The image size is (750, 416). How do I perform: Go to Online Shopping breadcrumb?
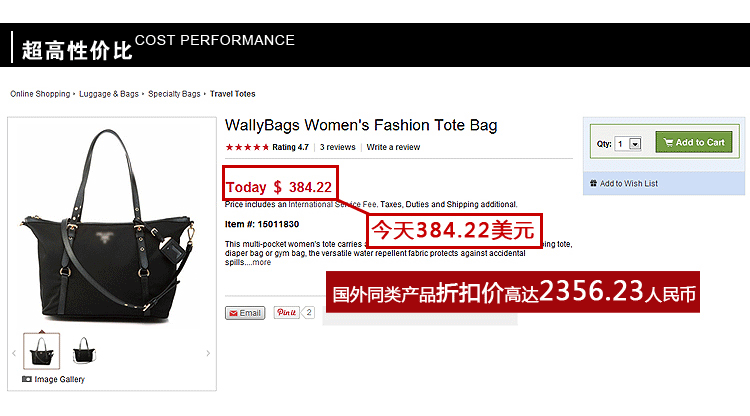click(x=40, y=94)
